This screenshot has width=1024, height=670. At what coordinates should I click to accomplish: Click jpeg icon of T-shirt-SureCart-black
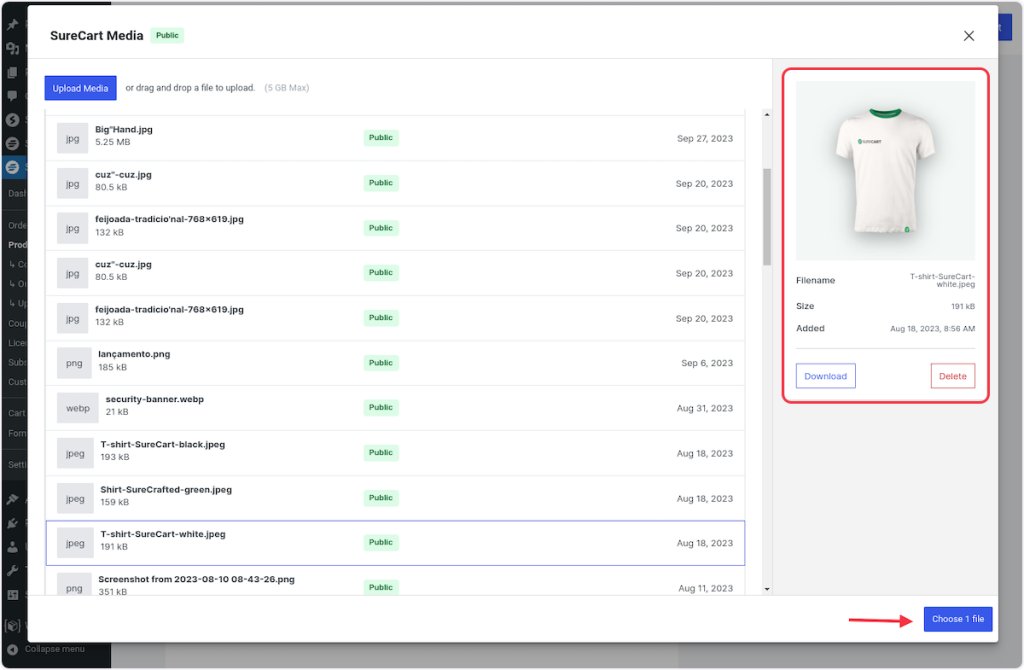[x=75, y=453]
